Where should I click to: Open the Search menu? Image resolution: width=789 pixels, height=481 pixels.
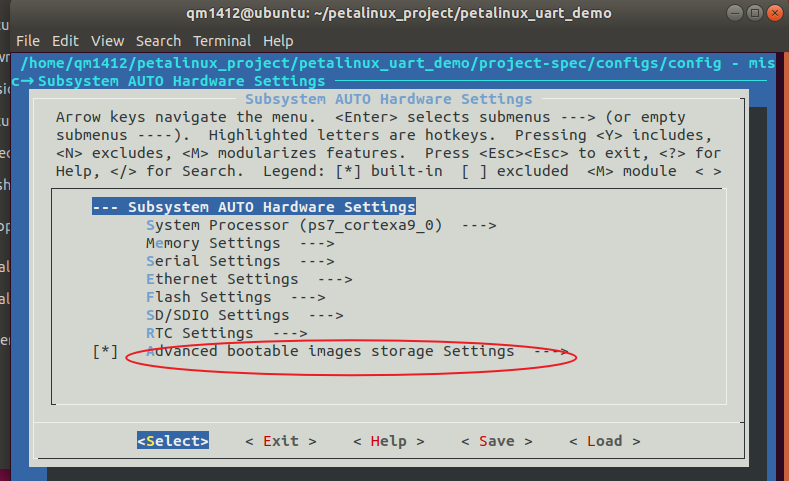coord(158,41)
